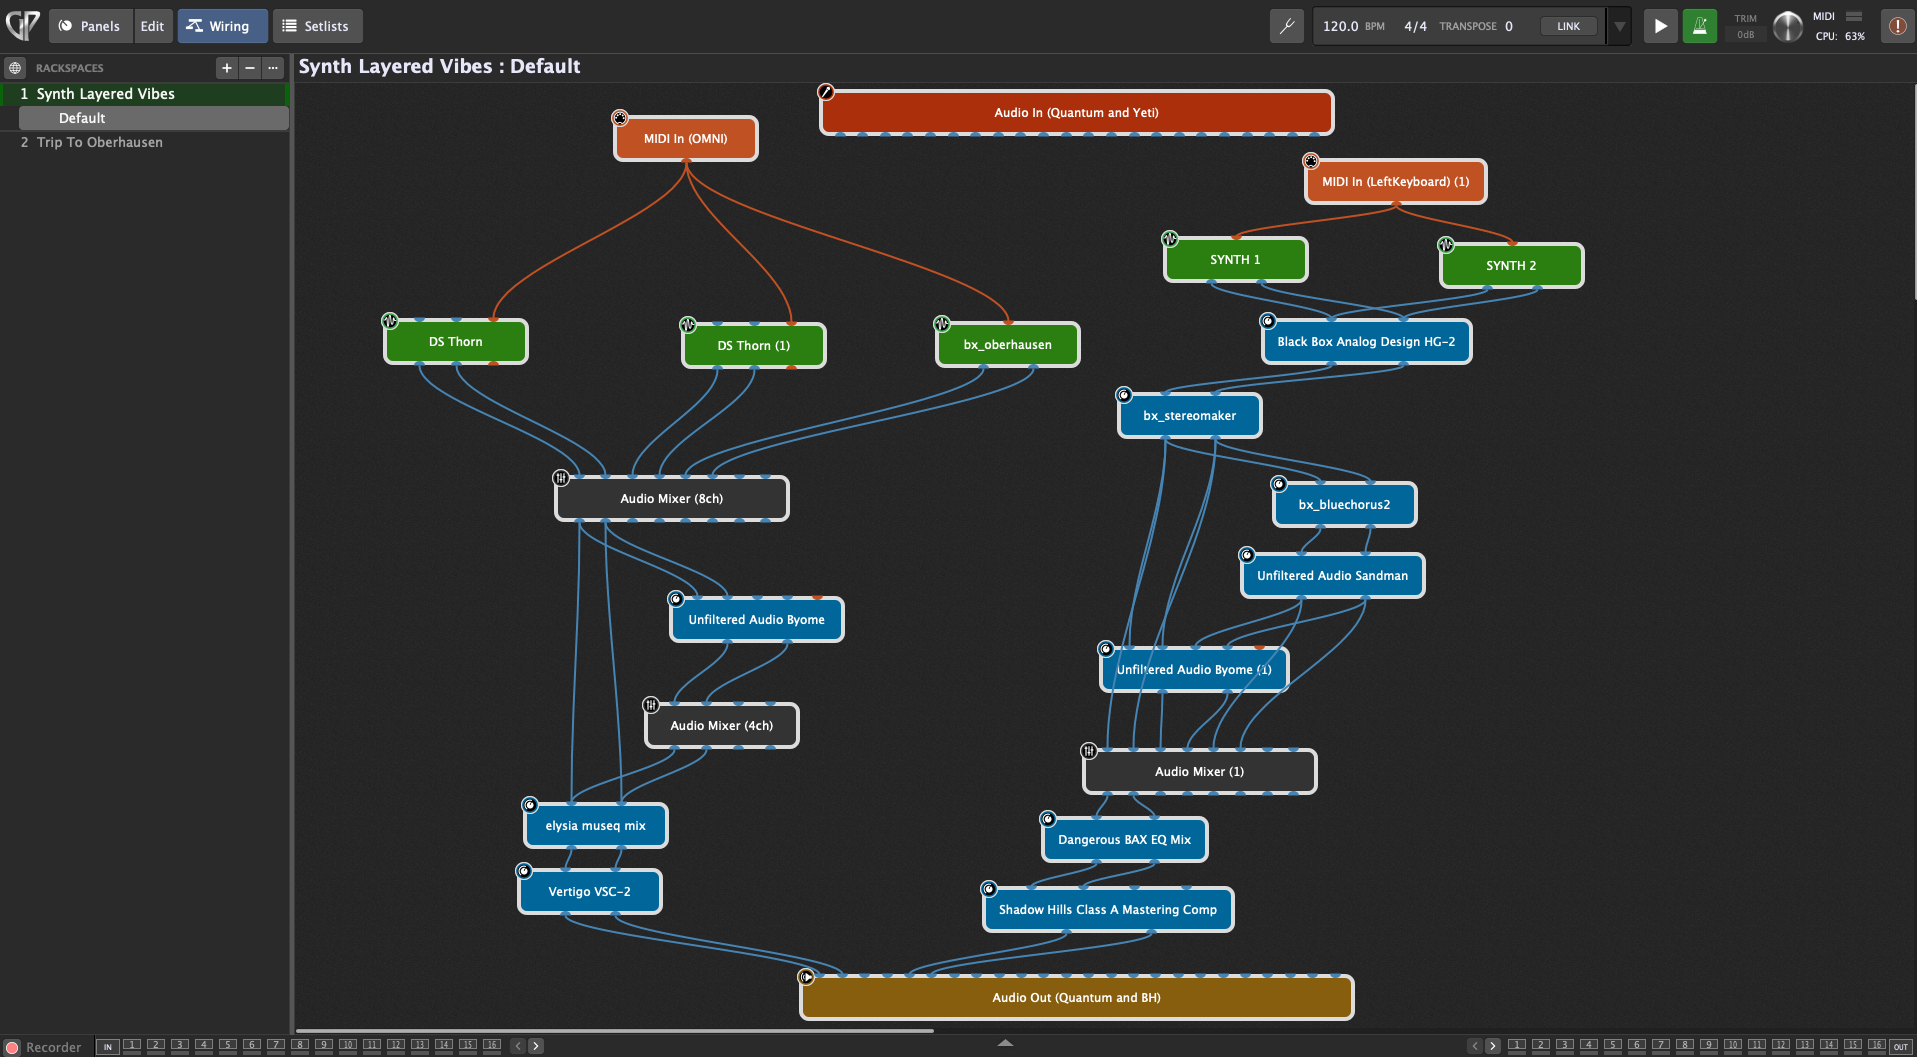Click the red Recorder record button
The image size is (1917, 1057).
tap(12, 1047)
